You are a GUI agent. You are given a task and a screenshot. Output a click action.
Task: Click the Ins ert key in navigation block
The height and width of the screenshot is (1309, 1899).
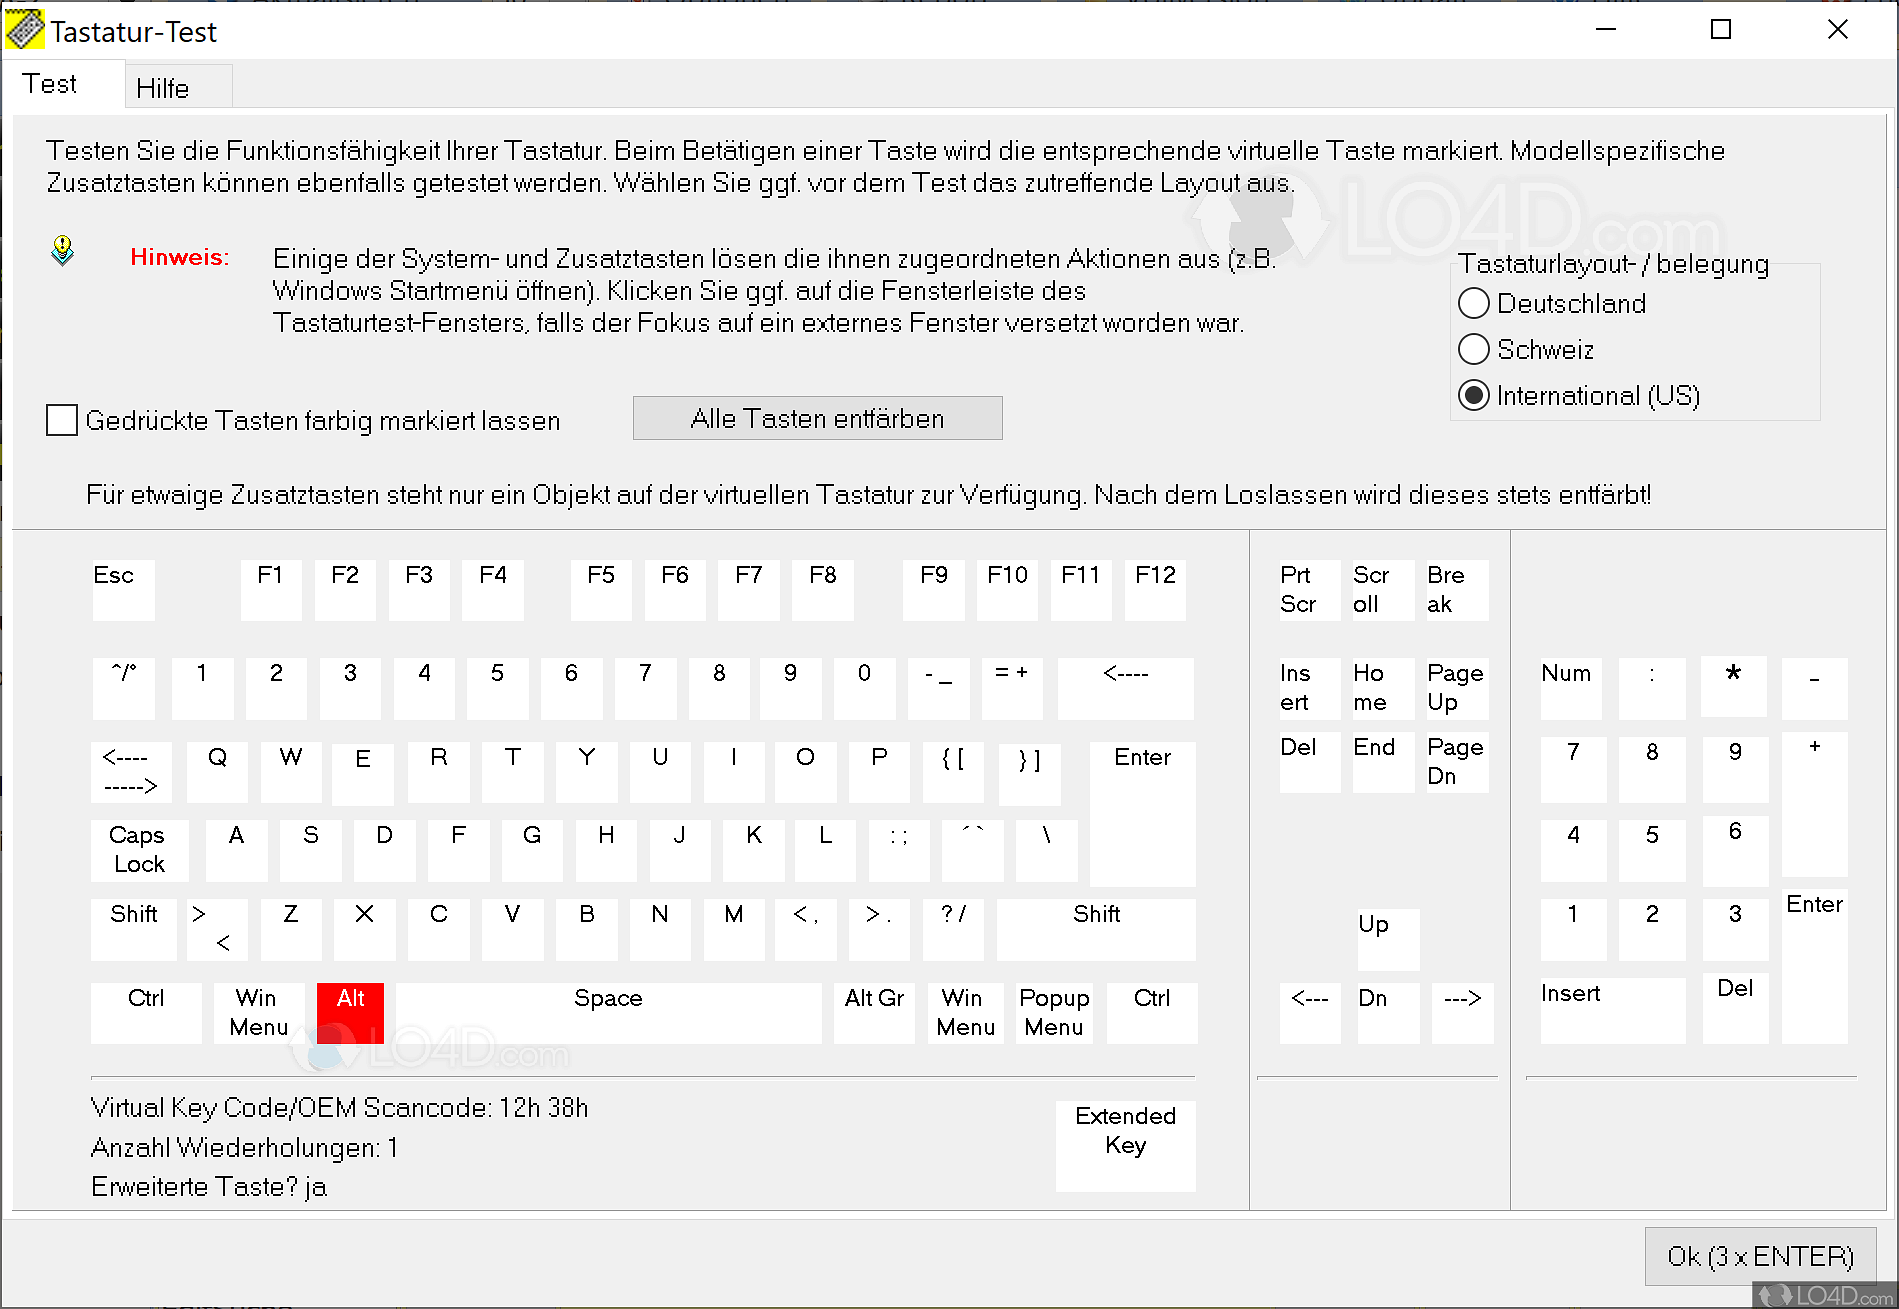pyautogui.click(x=1310, y=688)
